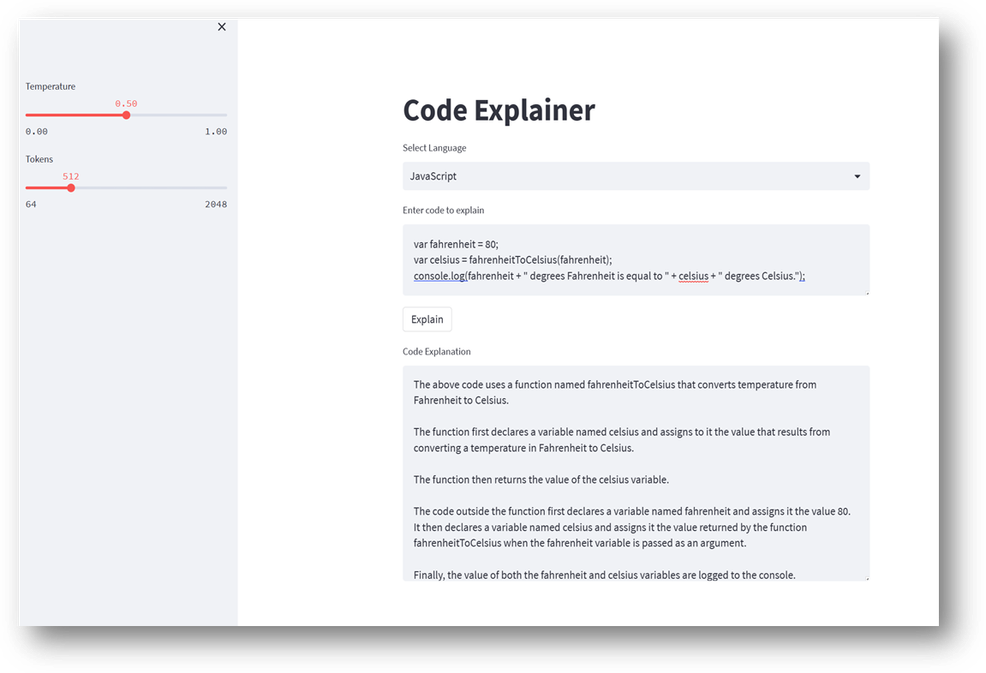Click inside the code input text area
This screenshot has height=673, width=986.
click(x=636, y=260)
